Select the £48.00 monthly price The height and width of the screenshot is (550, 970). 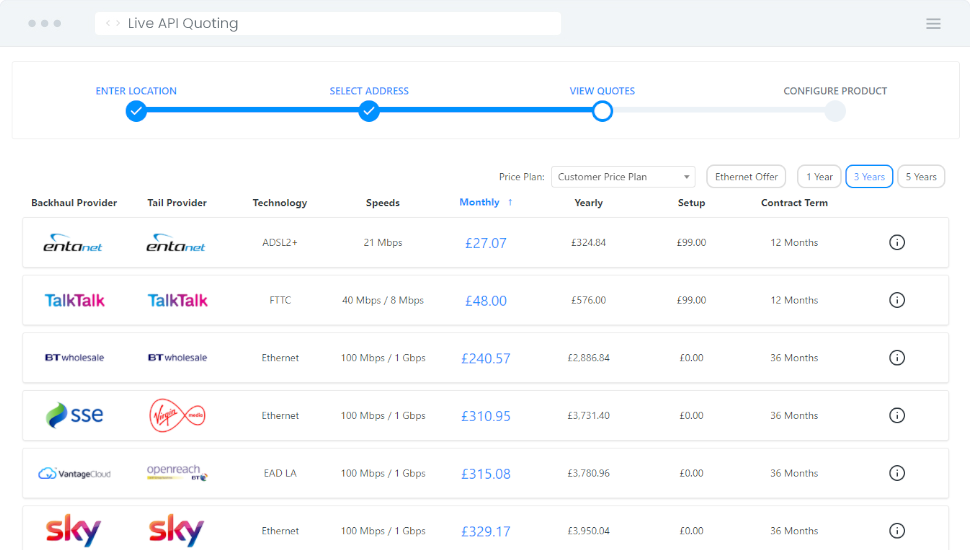click(x=486, y=301)
